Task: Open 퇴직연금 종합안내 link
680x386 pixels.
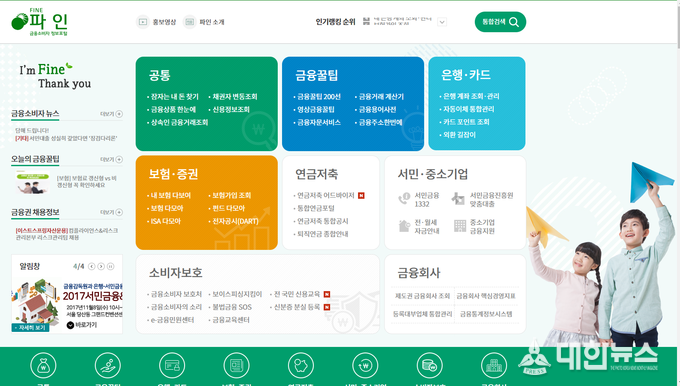Action: 322,234
